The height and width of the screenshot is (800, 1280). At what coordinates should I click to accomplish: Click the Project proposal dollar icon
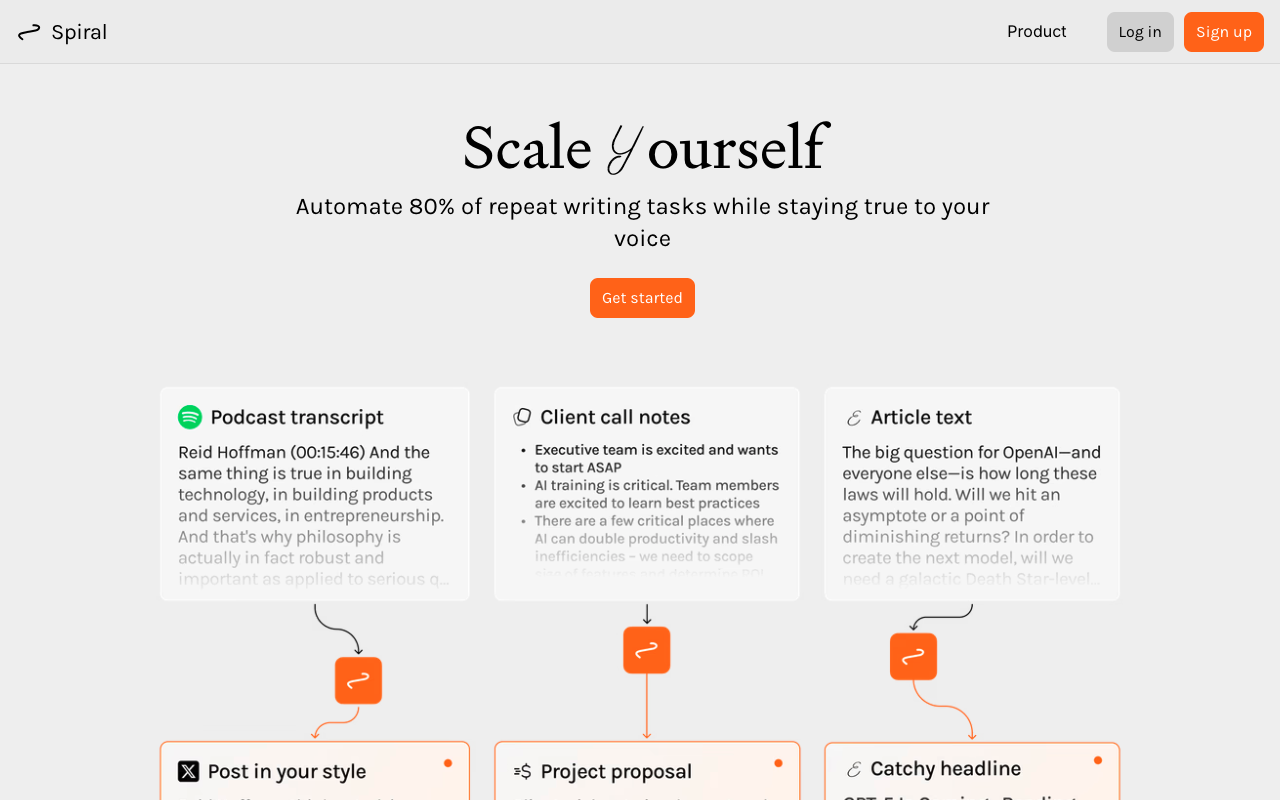(x=522, y=771)
